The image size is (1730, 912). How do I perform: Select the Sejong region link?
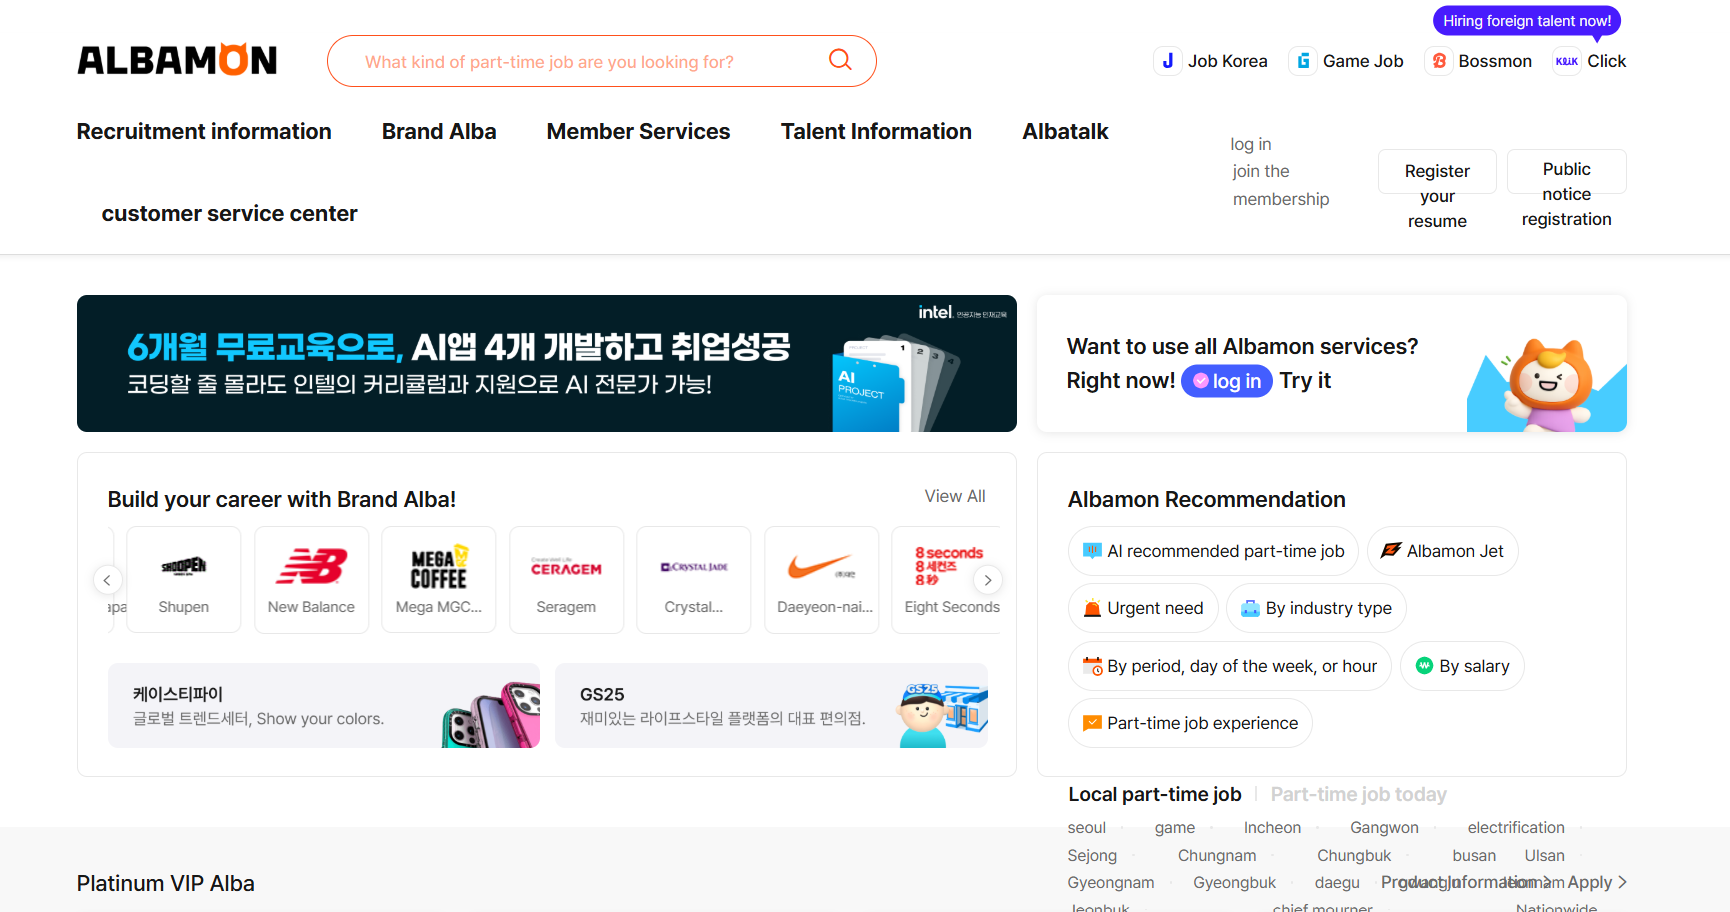pos(1092,855)
